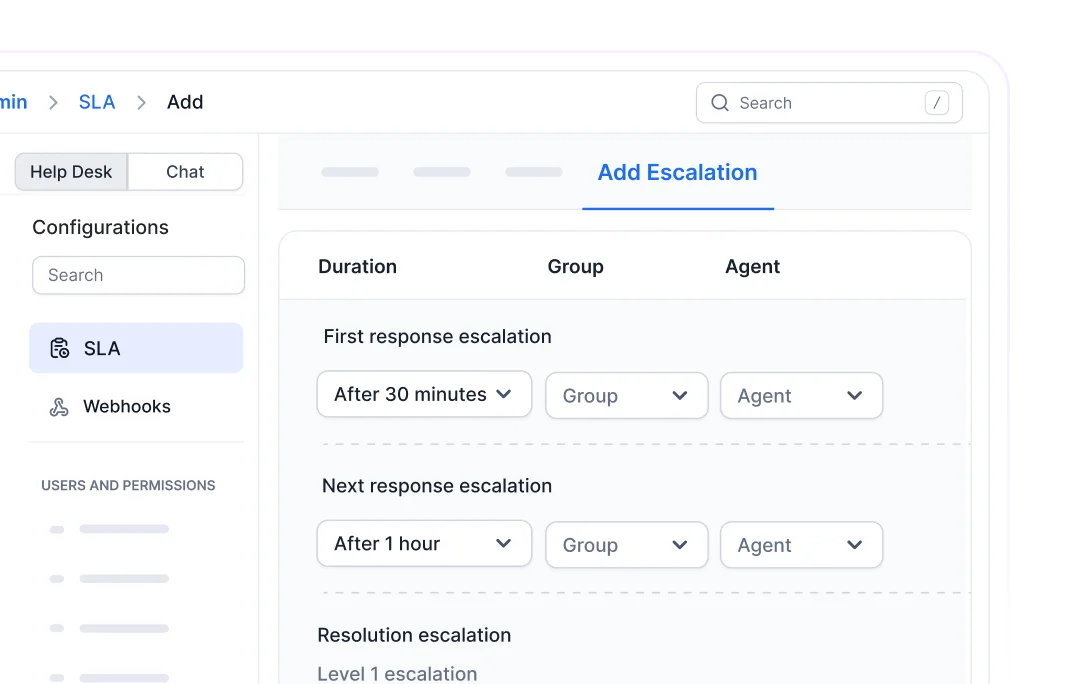Select the Add Escalation tab
The width and height of the screenshot is (1070, 684).
[677, 172]
